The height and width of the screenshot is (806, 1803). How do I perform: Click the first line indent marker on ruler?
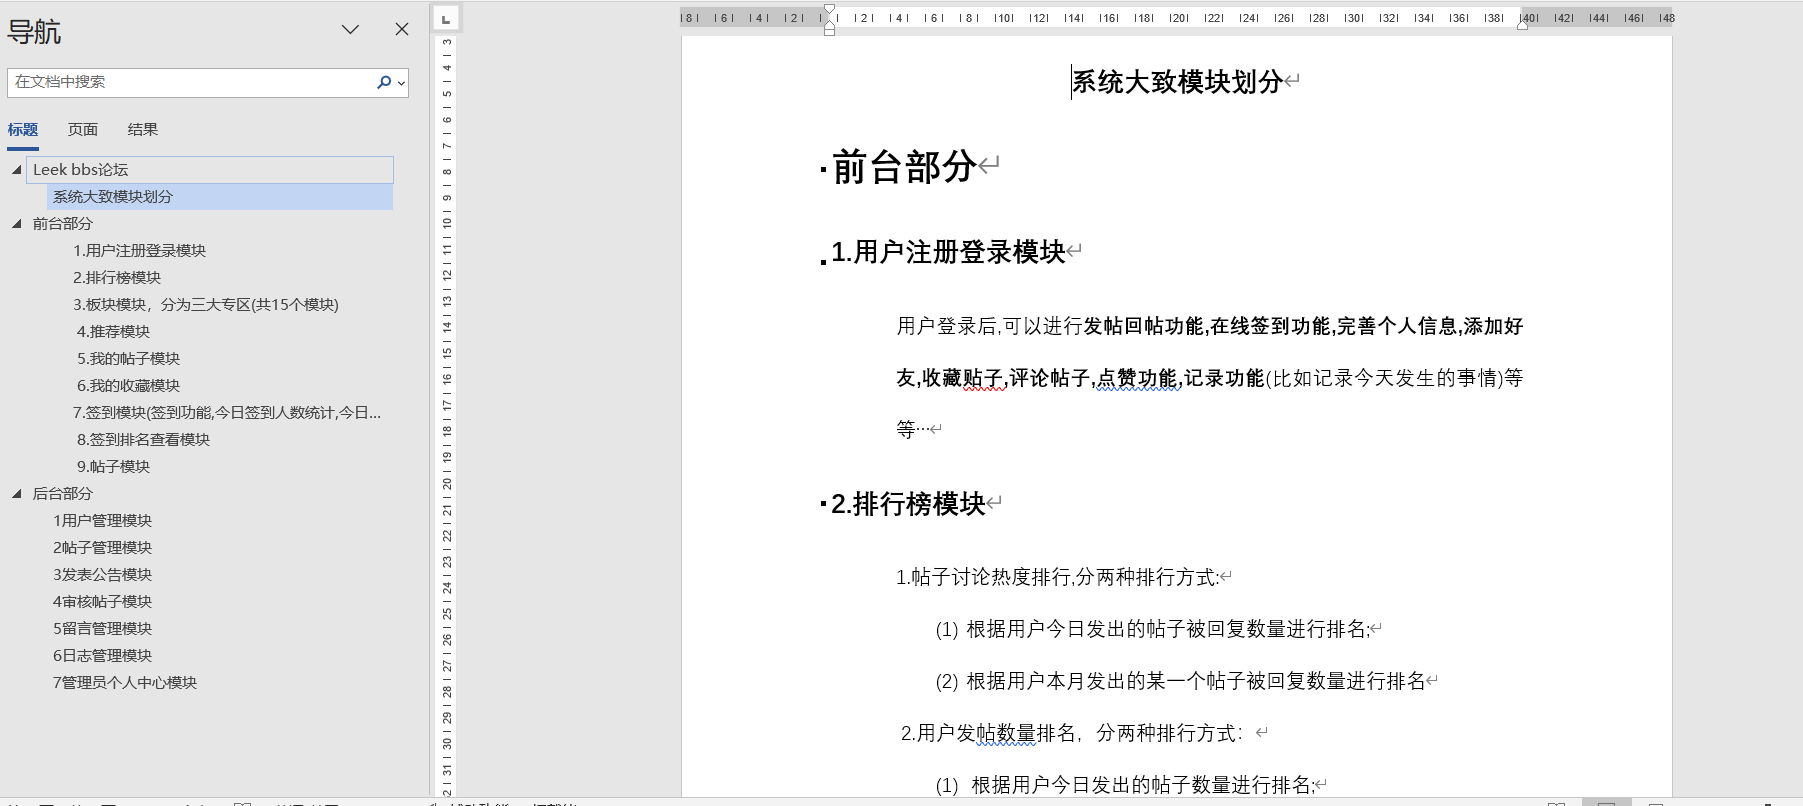(x=829, y=10)
